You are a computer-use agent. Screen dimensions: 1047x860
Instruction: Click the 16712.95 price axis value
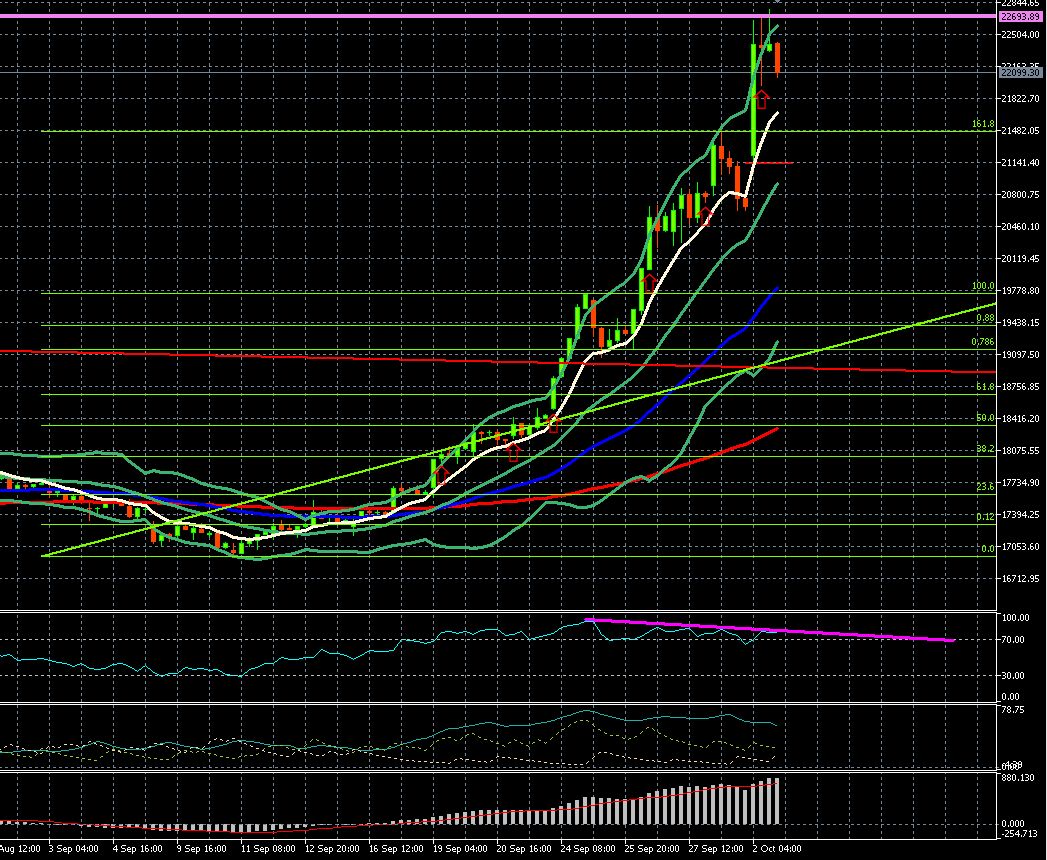(1020, 579)
